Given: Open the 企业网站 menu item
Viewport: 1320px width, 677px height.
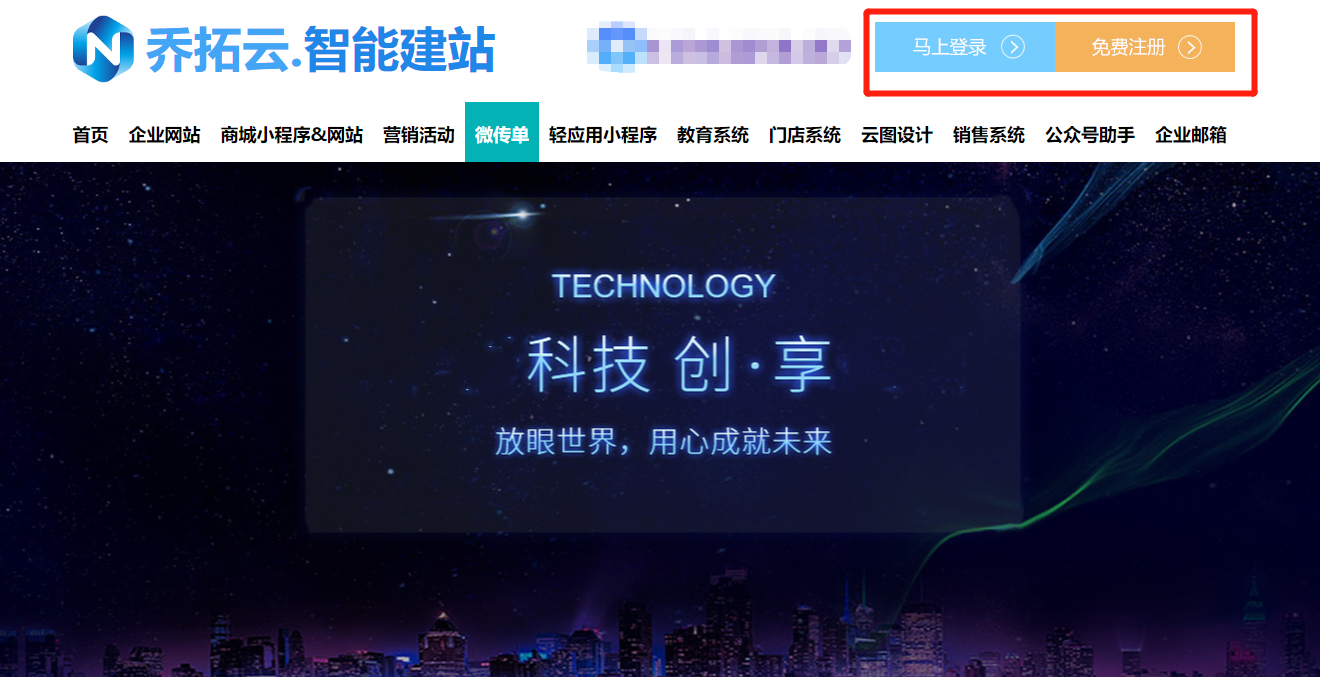Looking at the screenshot, I should coord(164,135).
